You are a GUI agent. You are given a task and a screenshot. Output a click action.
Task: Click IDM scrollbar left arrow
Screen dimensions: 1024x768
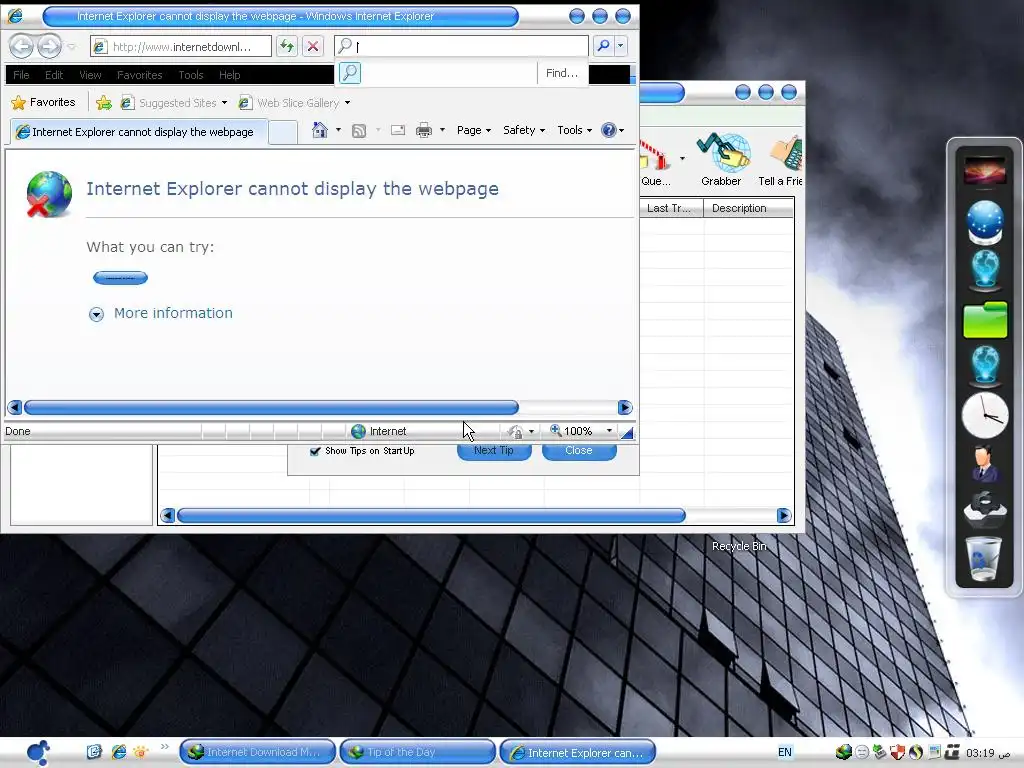tap(167, 516)
